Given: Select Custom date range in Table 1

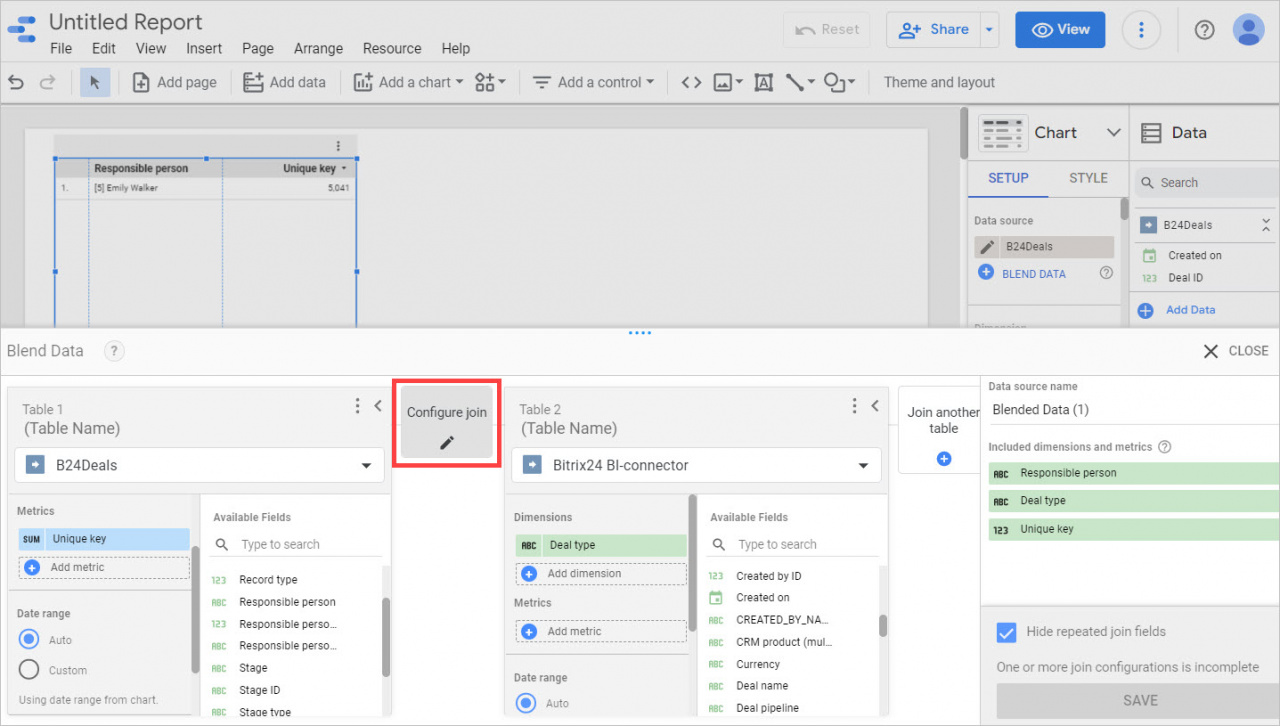Looking at the screenshot, I should coord(29,670).
